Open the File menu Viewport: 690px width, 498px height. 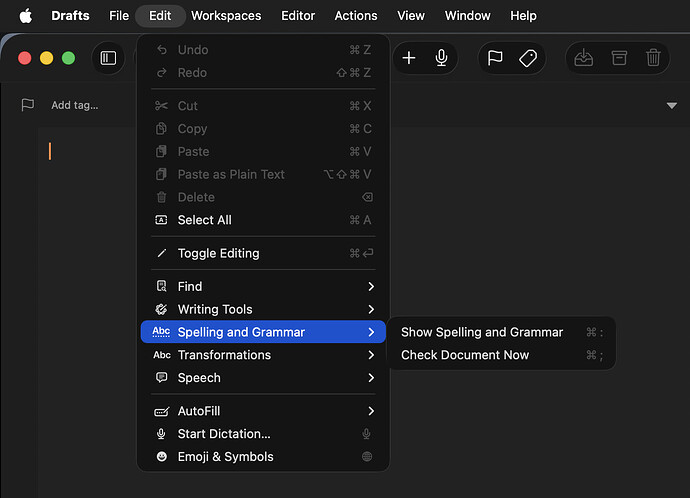119,16
